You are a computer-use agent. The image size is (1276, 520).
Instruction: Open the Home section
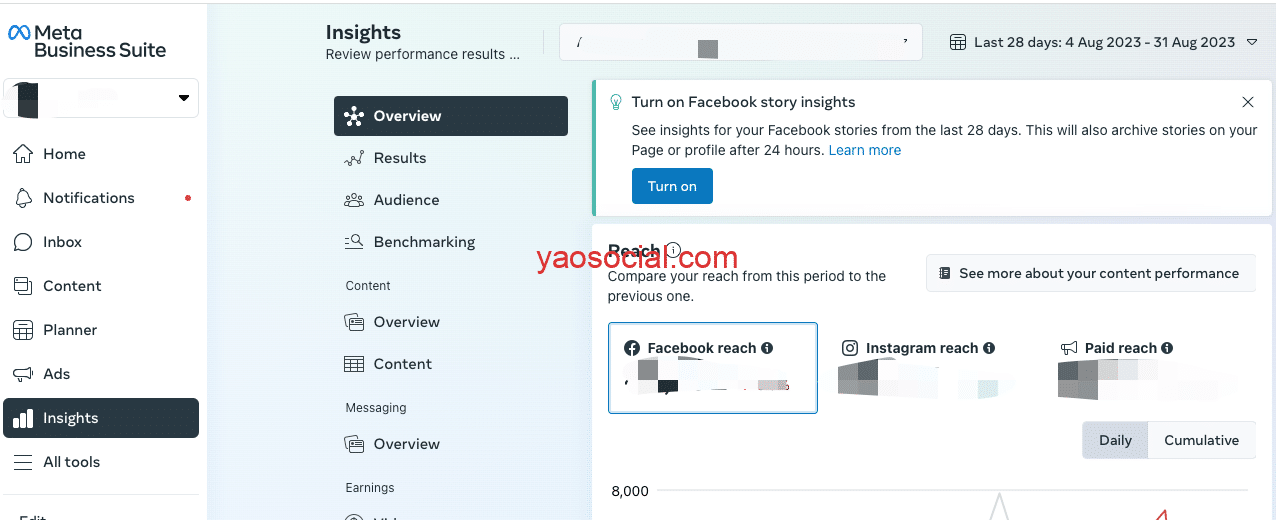click(64, 154)
